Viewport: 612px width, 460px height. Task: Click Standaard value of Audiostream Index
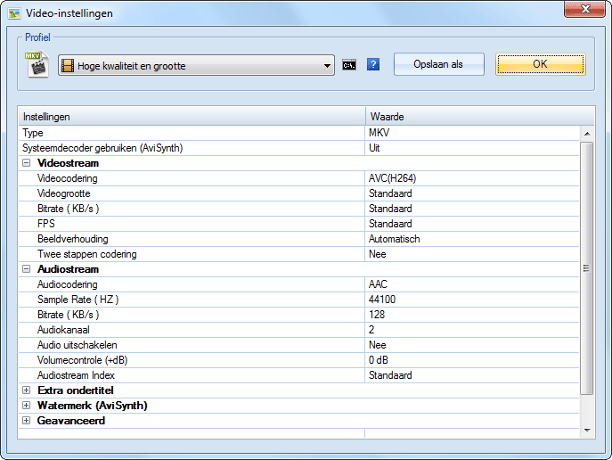(x=390, y=375)
